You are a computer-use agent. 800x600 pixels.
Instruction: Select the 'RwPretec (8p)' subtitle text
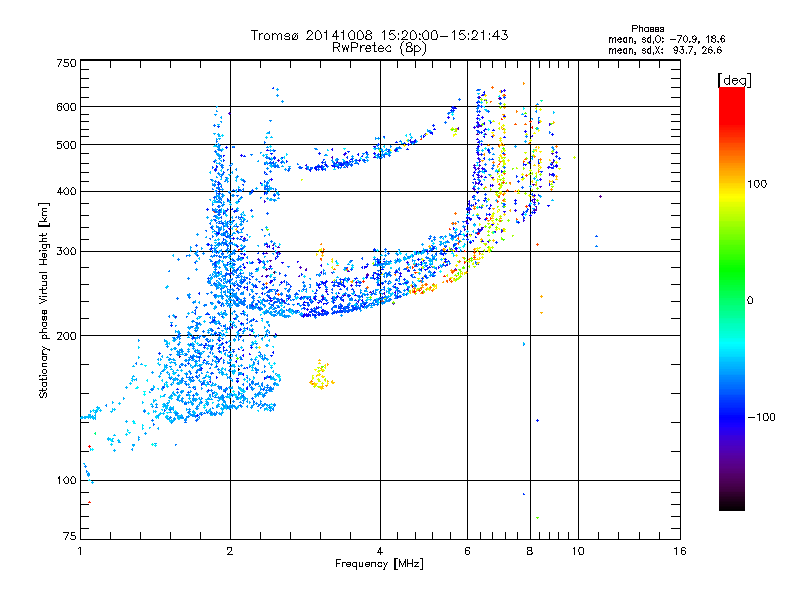379,48
